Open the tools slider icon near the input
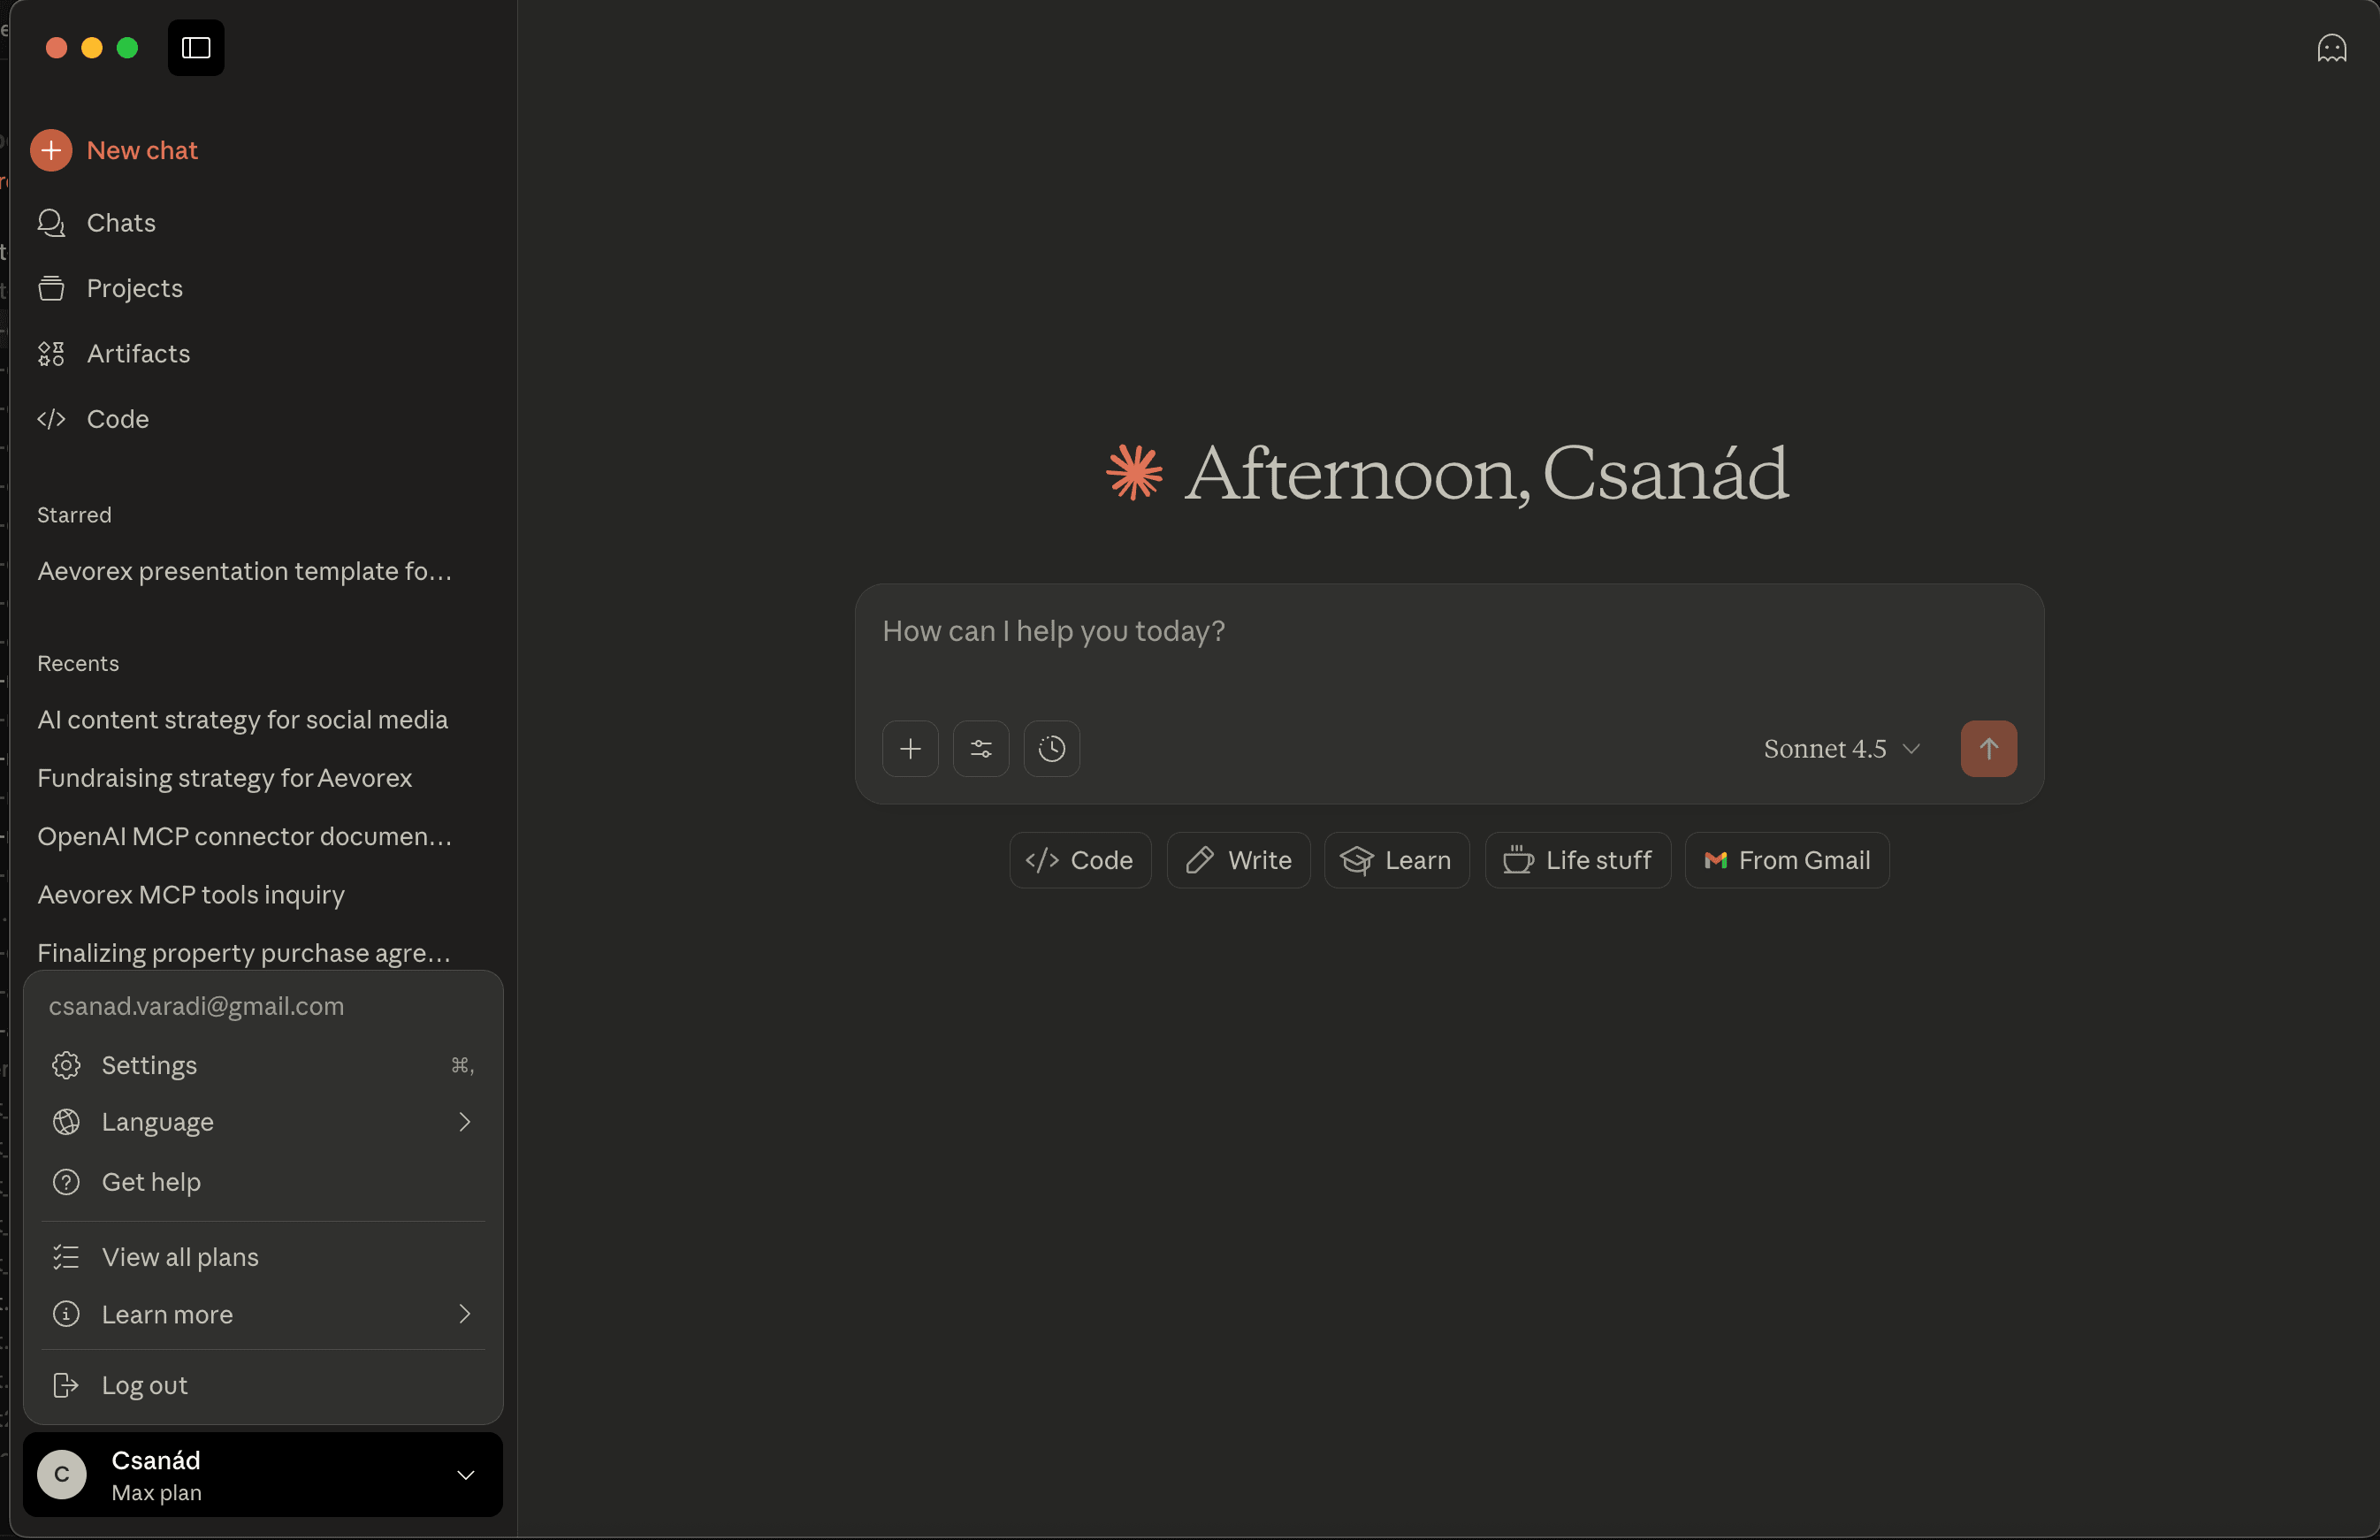Image resolution: width=2380 pixels, height=1540 pixels. click(981, 748)
